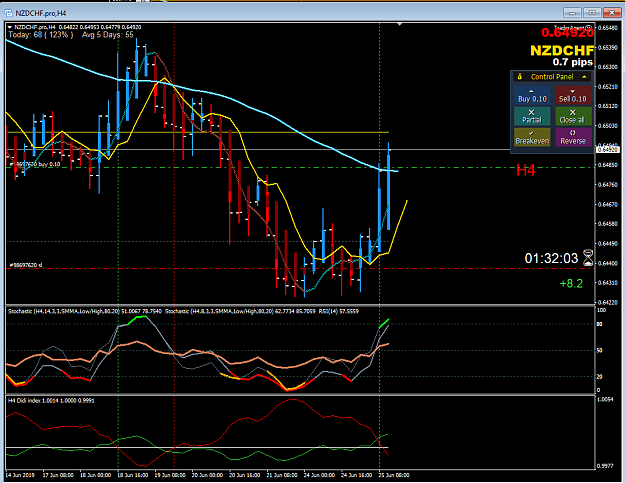
Task: Click the chart window icon in title bar
Action: (x=8, y=13)
